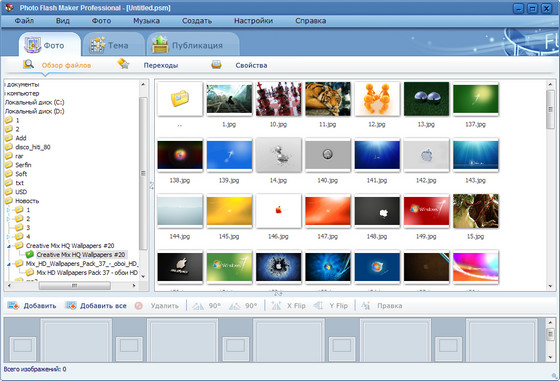Open the Serfin folder
Screen dimensions: 560x381
23,165
